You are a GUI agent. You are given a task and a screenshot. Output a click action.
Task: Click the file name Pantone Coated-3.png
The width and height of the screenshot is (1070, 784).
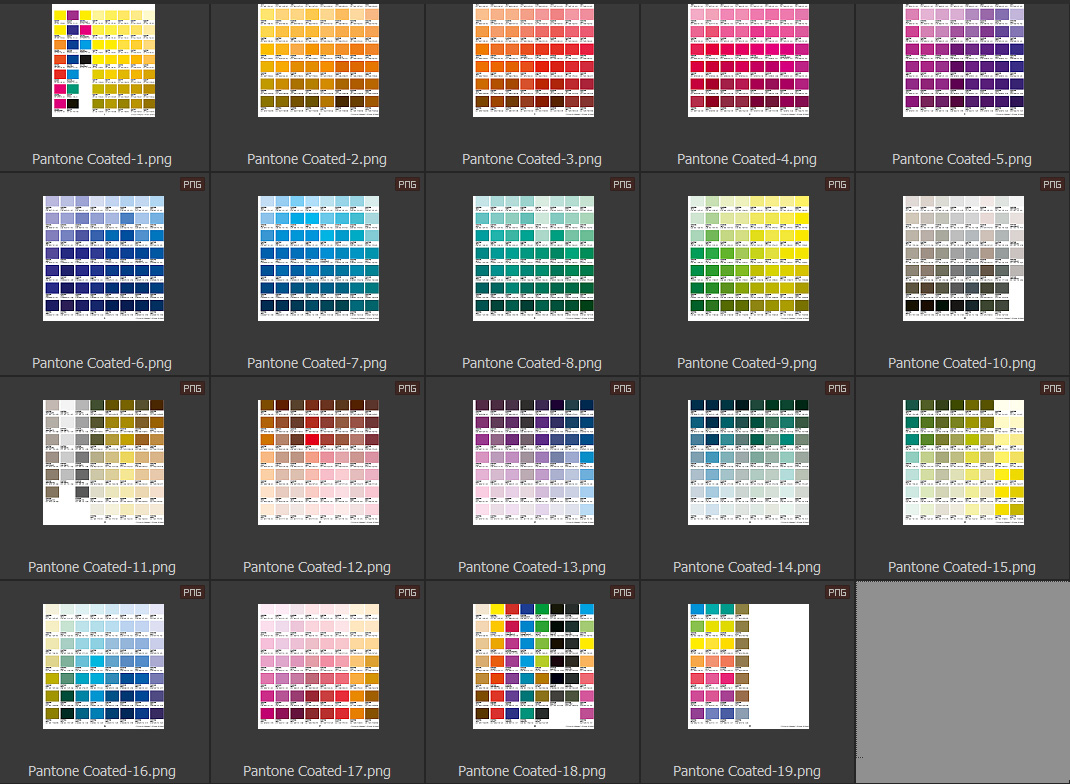coord(532,159)
